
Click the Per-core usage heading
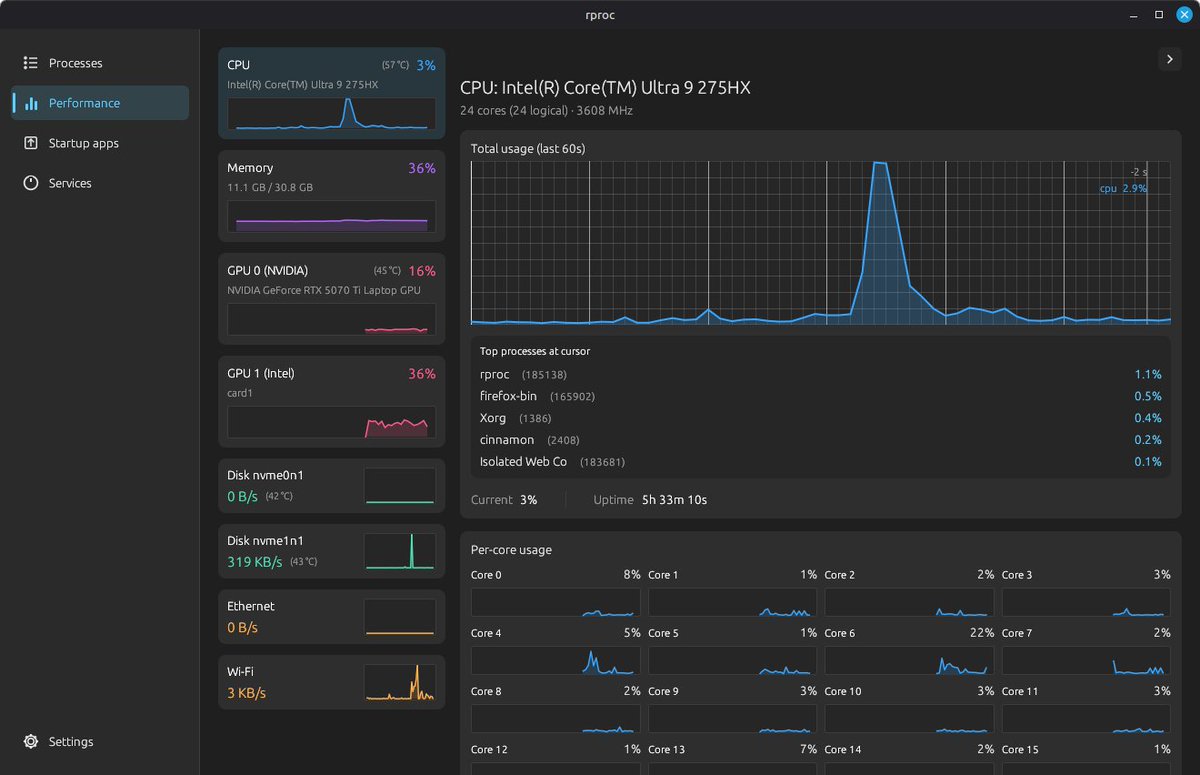[511, 550]
